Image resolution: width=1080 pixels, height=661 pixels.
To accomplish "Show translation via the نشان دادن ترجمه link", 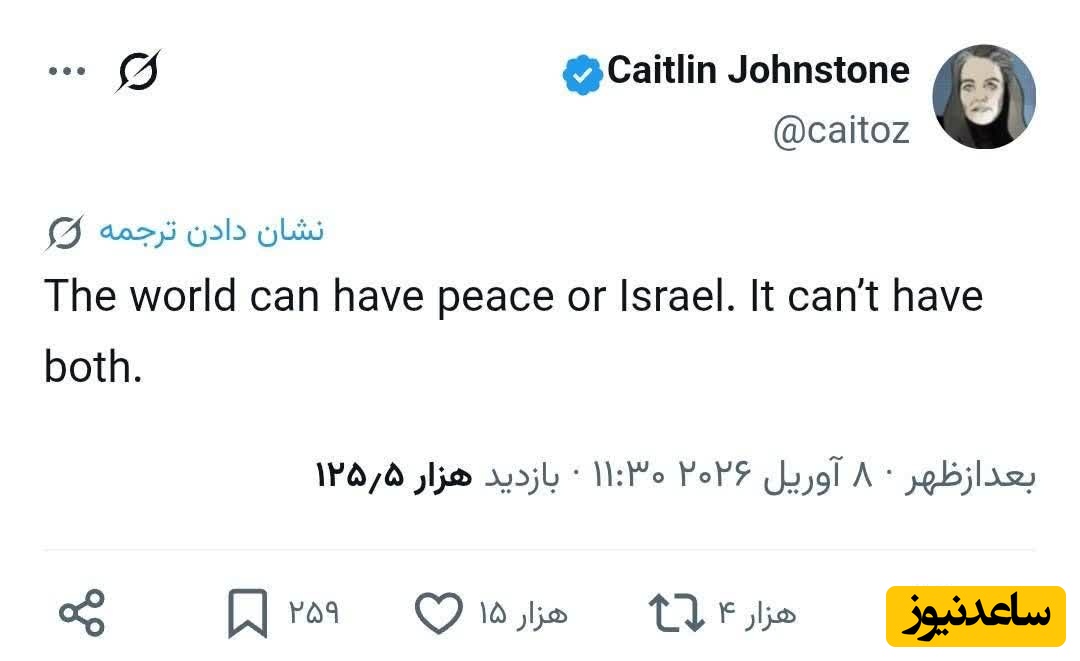I will tap(210, 231).
